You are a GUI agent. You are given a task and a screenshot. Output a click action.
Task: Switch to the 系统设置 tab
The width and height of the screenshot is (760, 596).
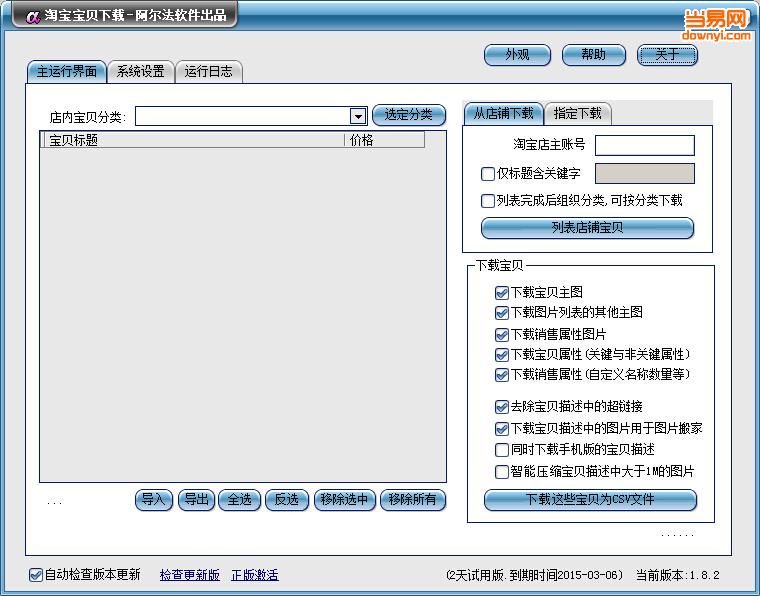pyautogui.click(x=140, y=71)
